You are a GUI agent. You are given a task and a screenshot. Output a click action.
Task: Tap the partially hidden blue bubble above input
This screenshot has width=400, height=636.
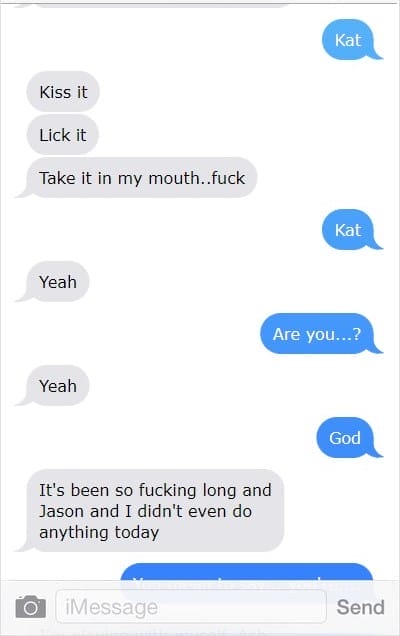247,572
